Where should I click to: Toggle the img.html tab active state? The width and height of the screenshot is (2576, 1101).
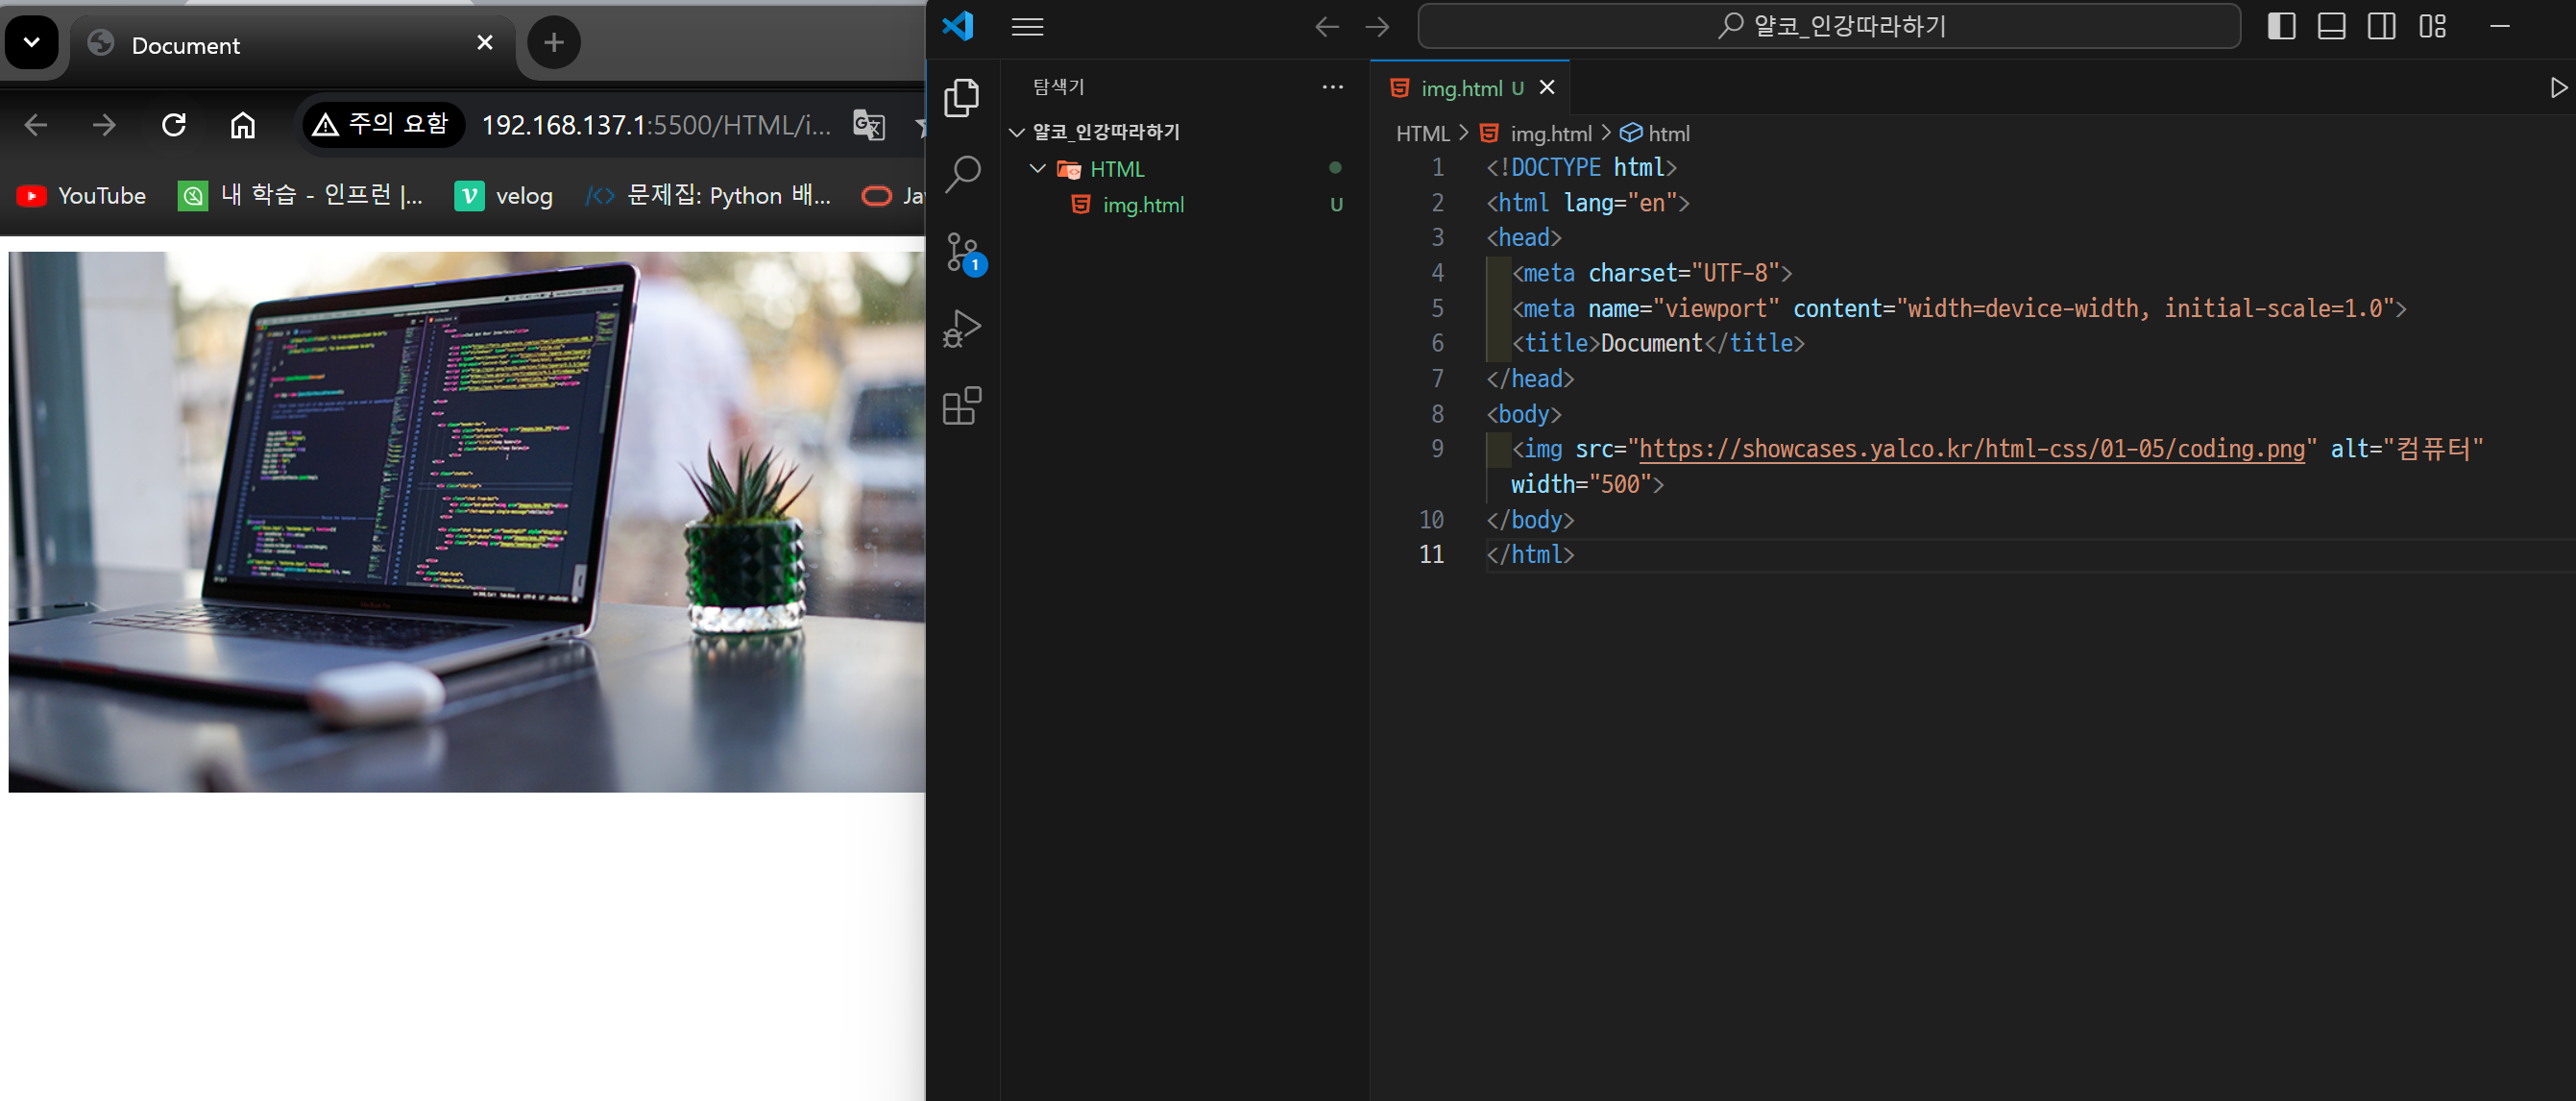(x=1466, y=88)
